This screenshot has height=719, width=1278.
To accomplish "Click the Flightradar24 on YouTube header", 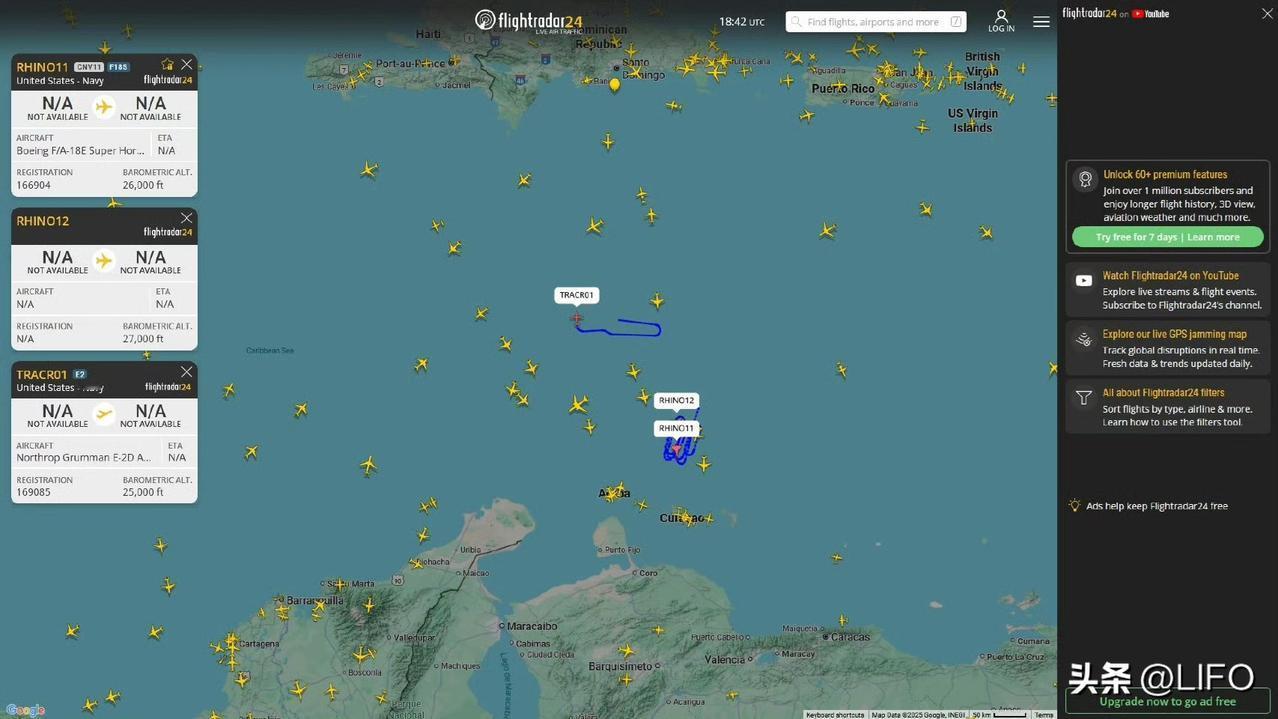I will pyautogui.click(x=1115, y=13).
